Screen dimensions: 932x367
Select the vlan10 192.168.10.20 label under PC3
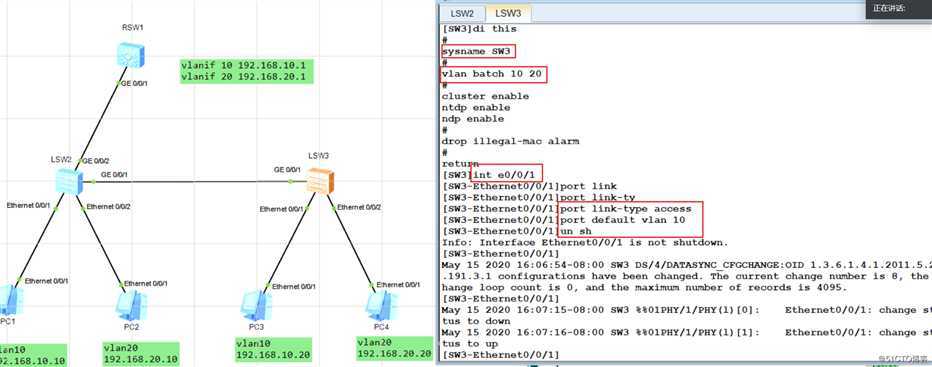pyautogui.click(x=273, y=350)
